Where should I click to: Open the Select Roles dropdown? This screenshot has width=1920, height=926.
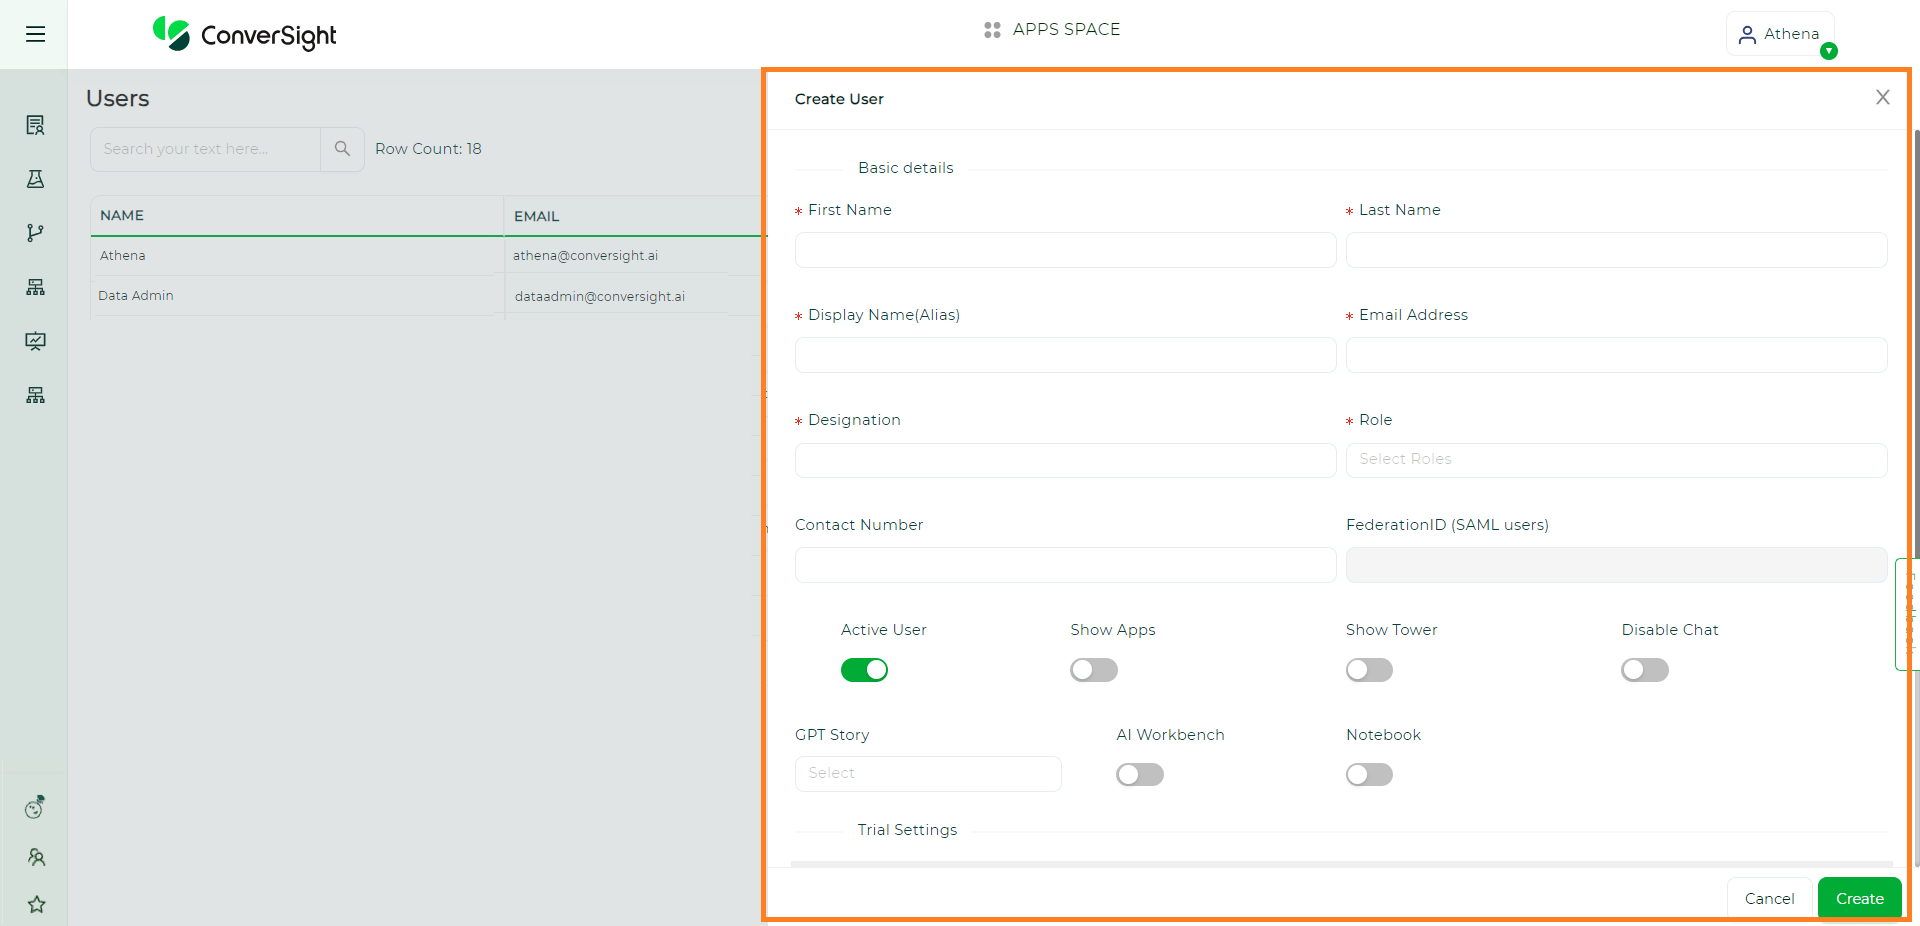pos(1616,460)
